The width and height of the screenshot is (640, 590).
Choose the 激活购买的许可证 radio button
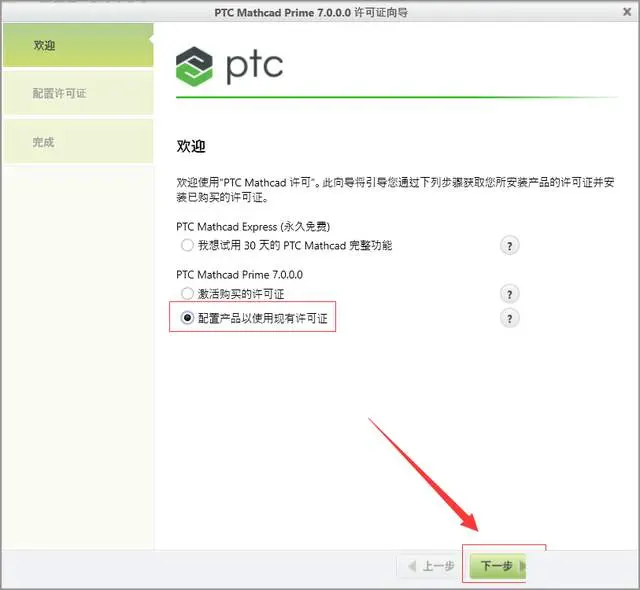tap(187, 293)
